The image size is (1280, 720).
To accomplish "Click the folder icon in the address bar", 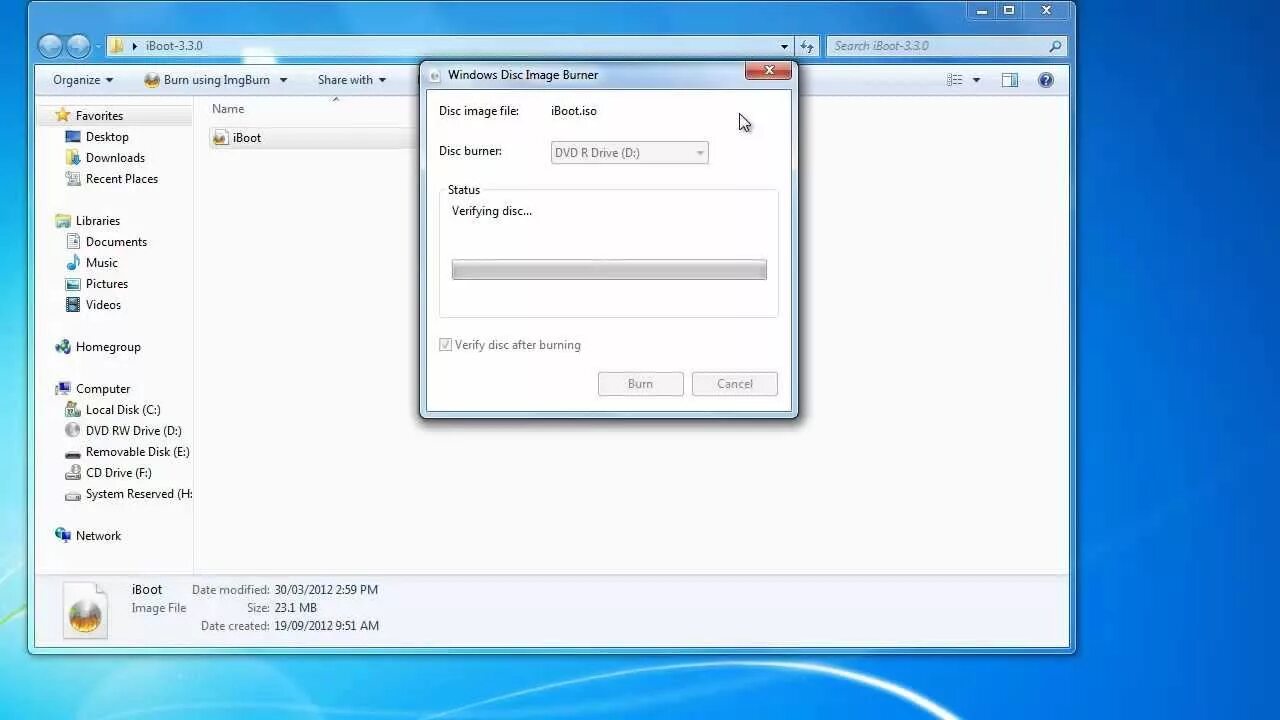I will coord(116,46).
